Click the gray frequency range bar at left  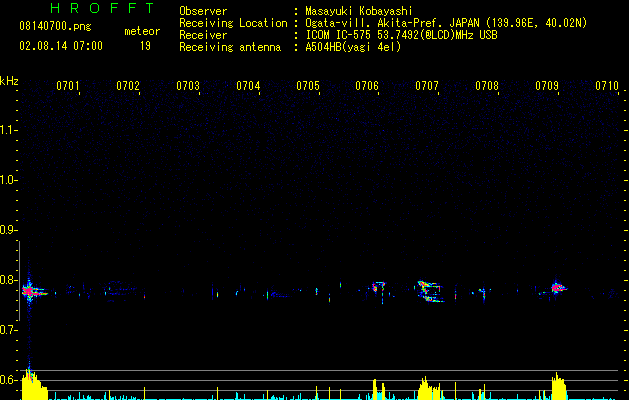[19, 280]
